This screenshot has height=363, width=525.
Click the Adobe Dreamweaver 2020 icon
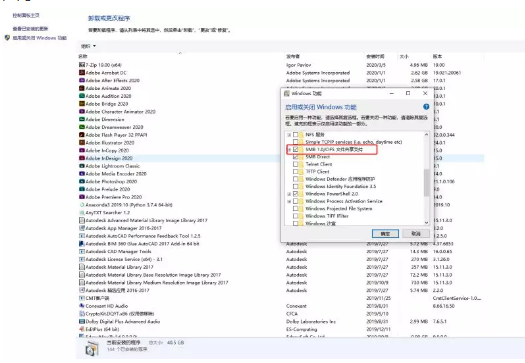(x=82, y=127)
